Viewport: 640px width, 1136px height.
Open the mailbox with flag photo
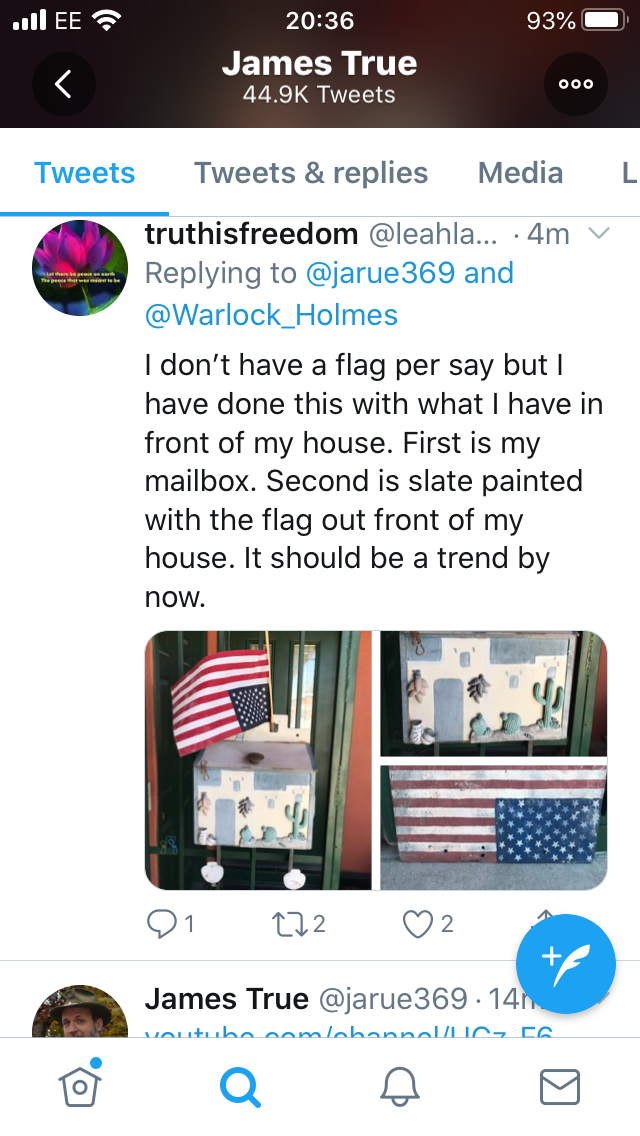click(x=258, y=760)
